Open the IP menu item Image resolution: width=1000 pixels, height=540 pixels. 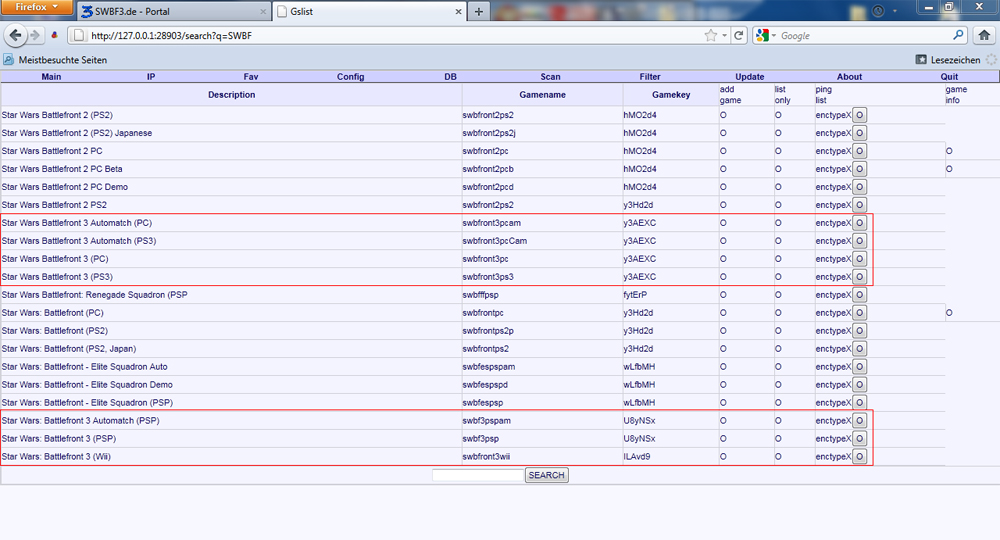point(151,77)
